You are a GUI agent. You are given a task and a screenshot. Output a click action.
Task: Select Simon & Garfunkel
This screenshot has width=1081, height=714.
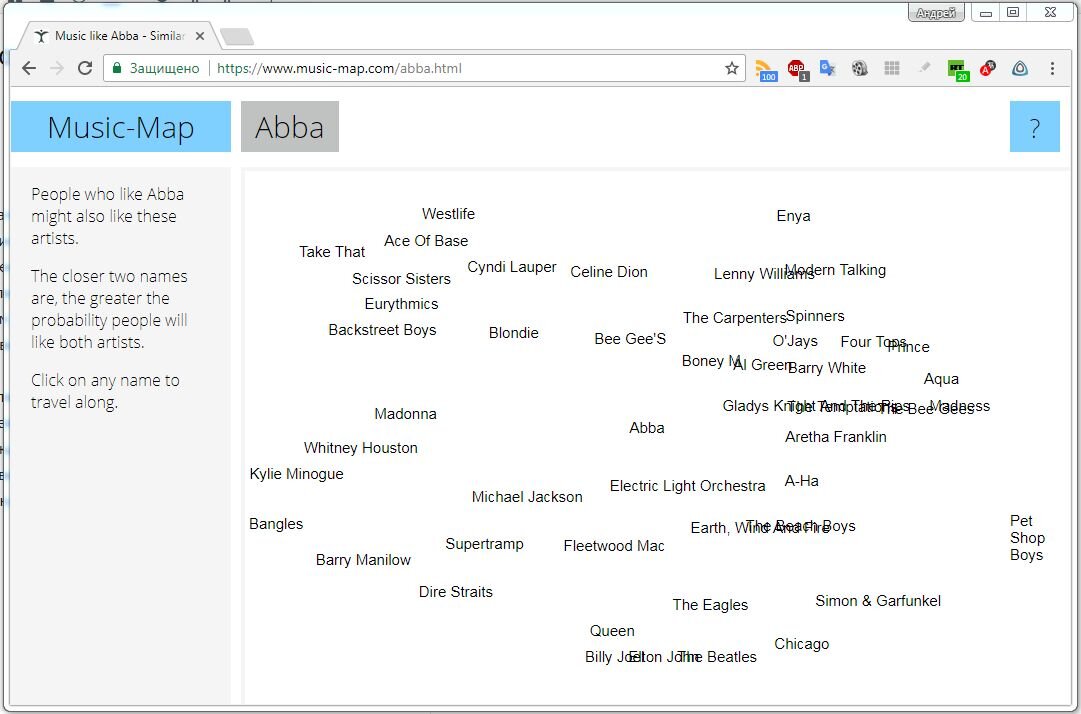pos(878,600)
